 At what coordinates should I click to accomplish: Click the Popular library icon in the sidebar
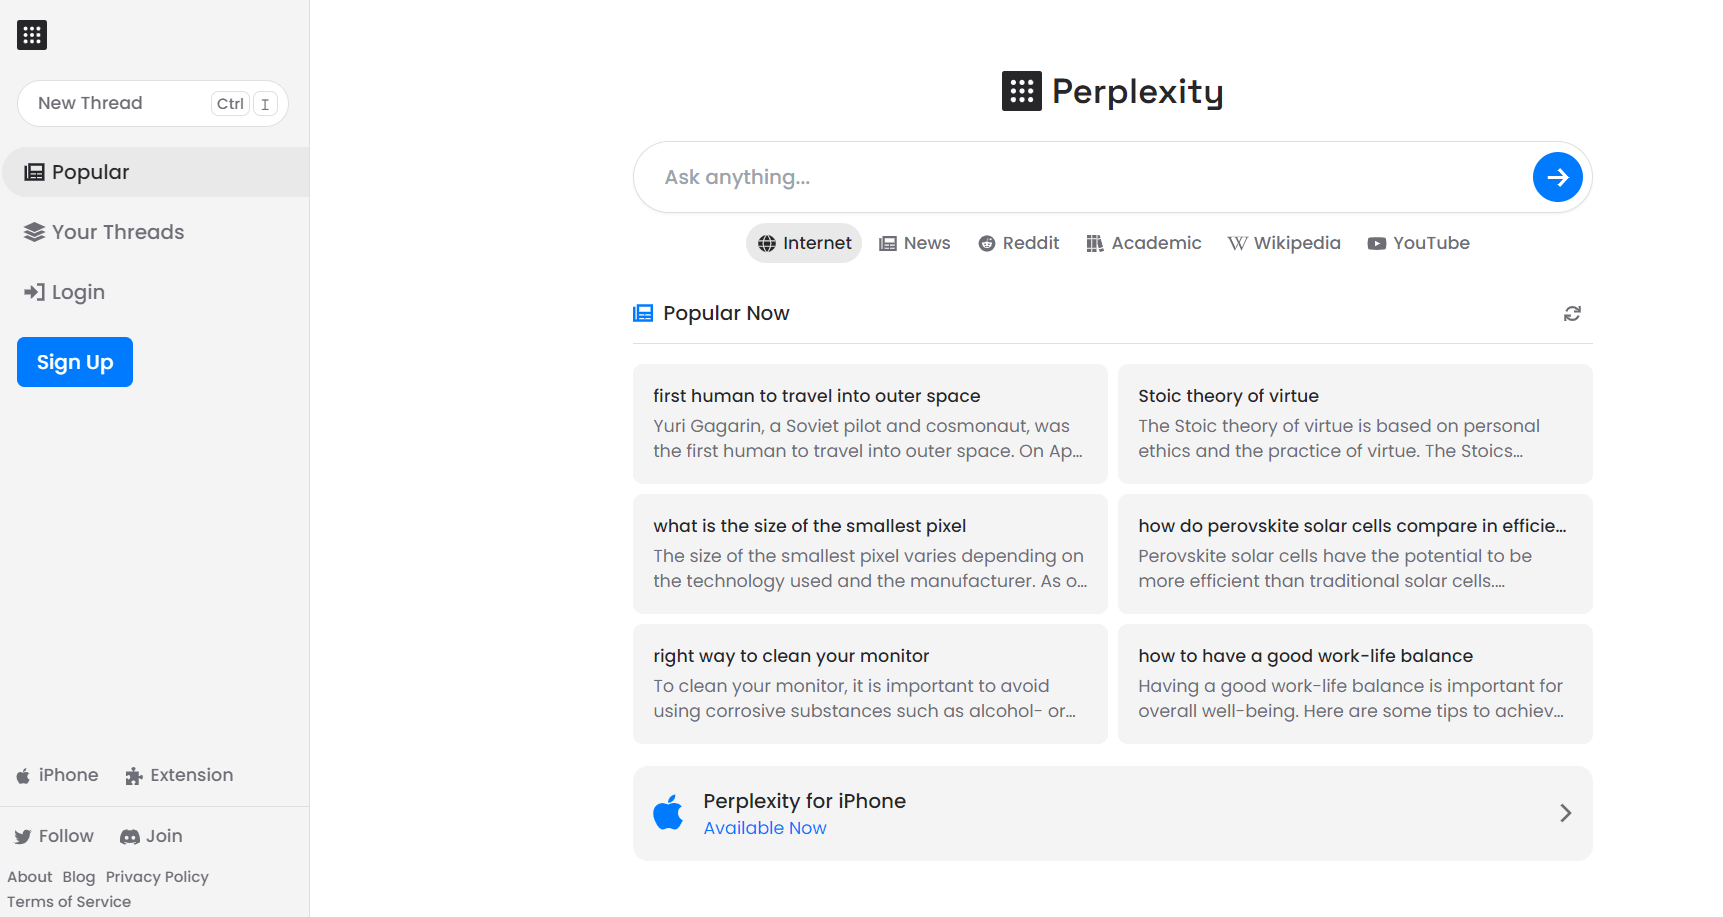pyautogui.click(x=33, y=171)
